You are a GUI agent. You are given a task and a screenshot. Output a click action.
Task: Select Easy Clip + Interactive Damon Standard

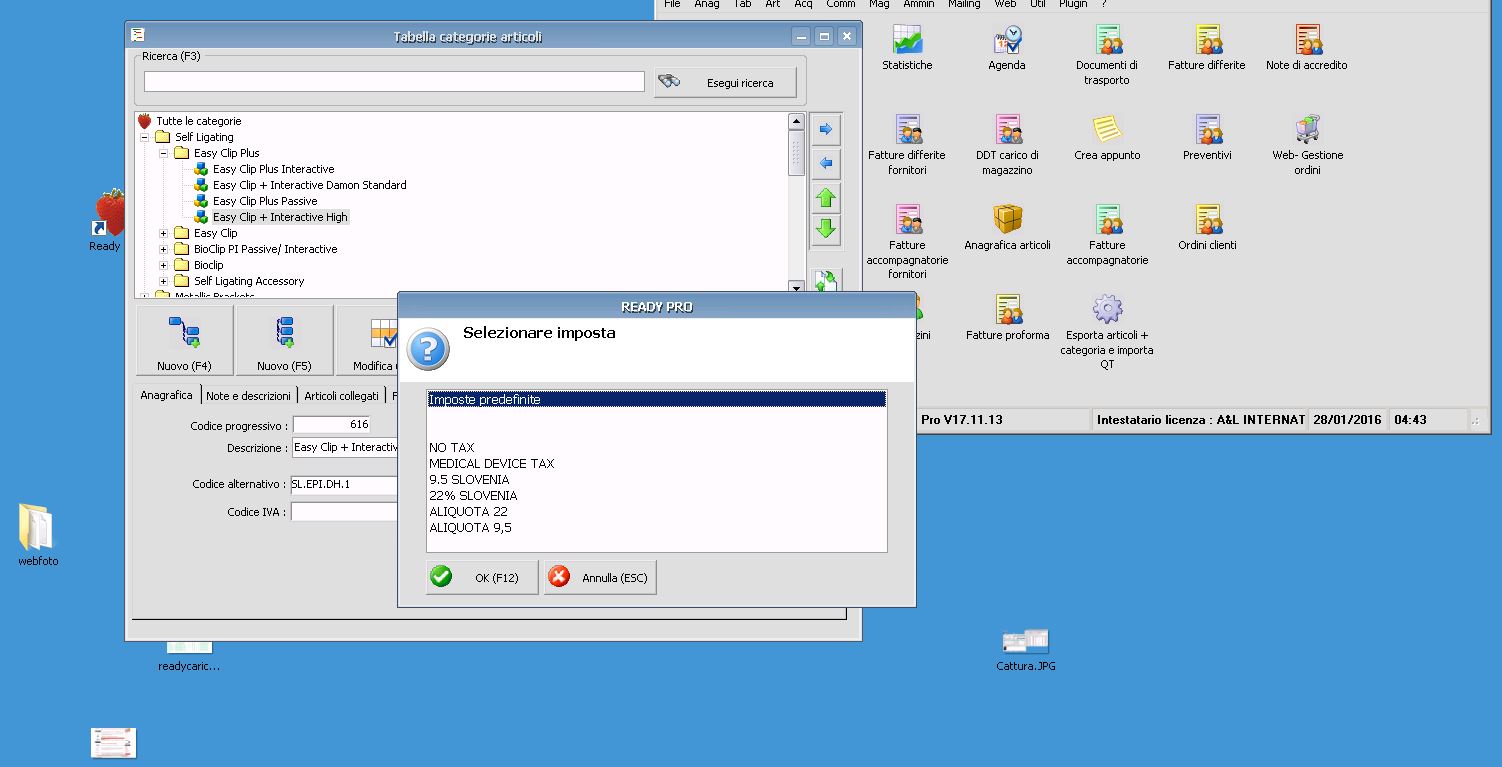click(x=309, y=185)
